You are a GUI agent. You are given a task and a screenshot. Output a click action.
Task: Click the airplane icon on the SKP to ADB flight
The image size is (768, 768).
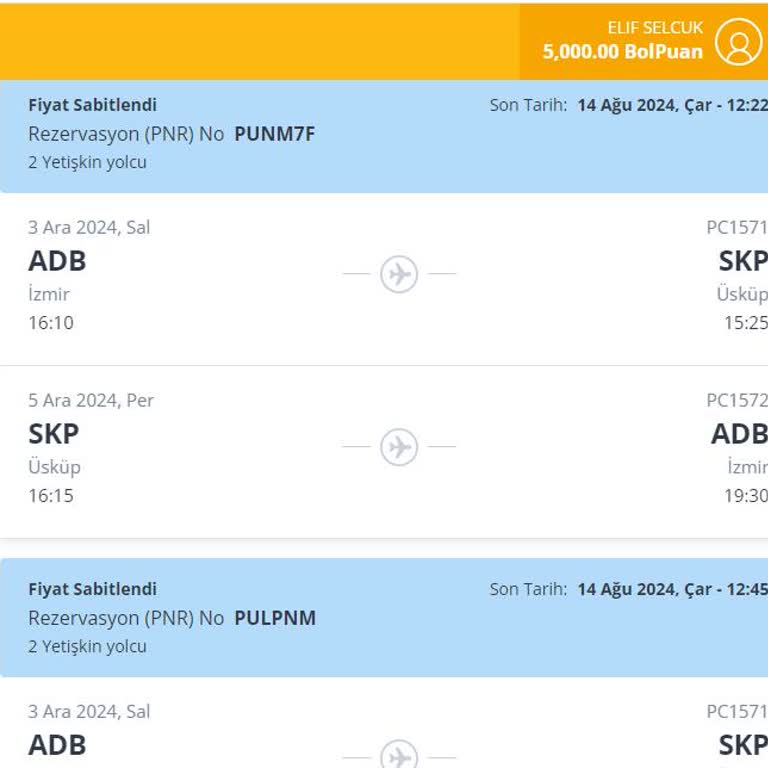click(399, 446)
